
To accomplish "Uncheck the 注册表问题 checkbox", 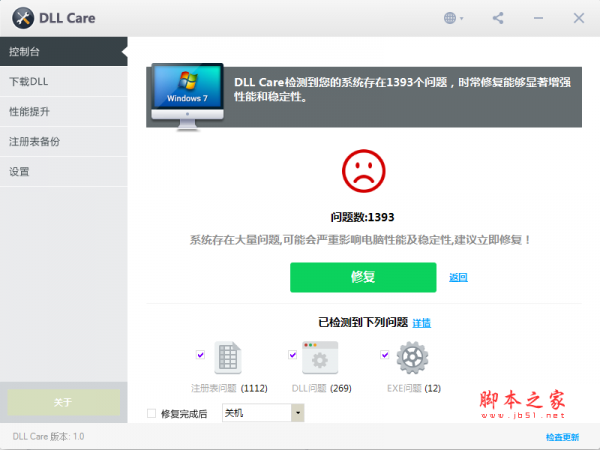I will [x=201, y=355].
